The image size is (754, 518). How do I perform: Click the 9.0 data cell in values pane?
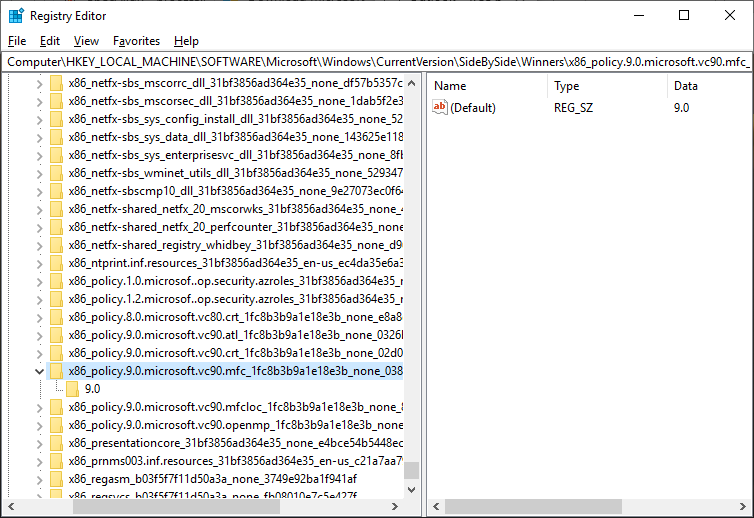point(681,107)
